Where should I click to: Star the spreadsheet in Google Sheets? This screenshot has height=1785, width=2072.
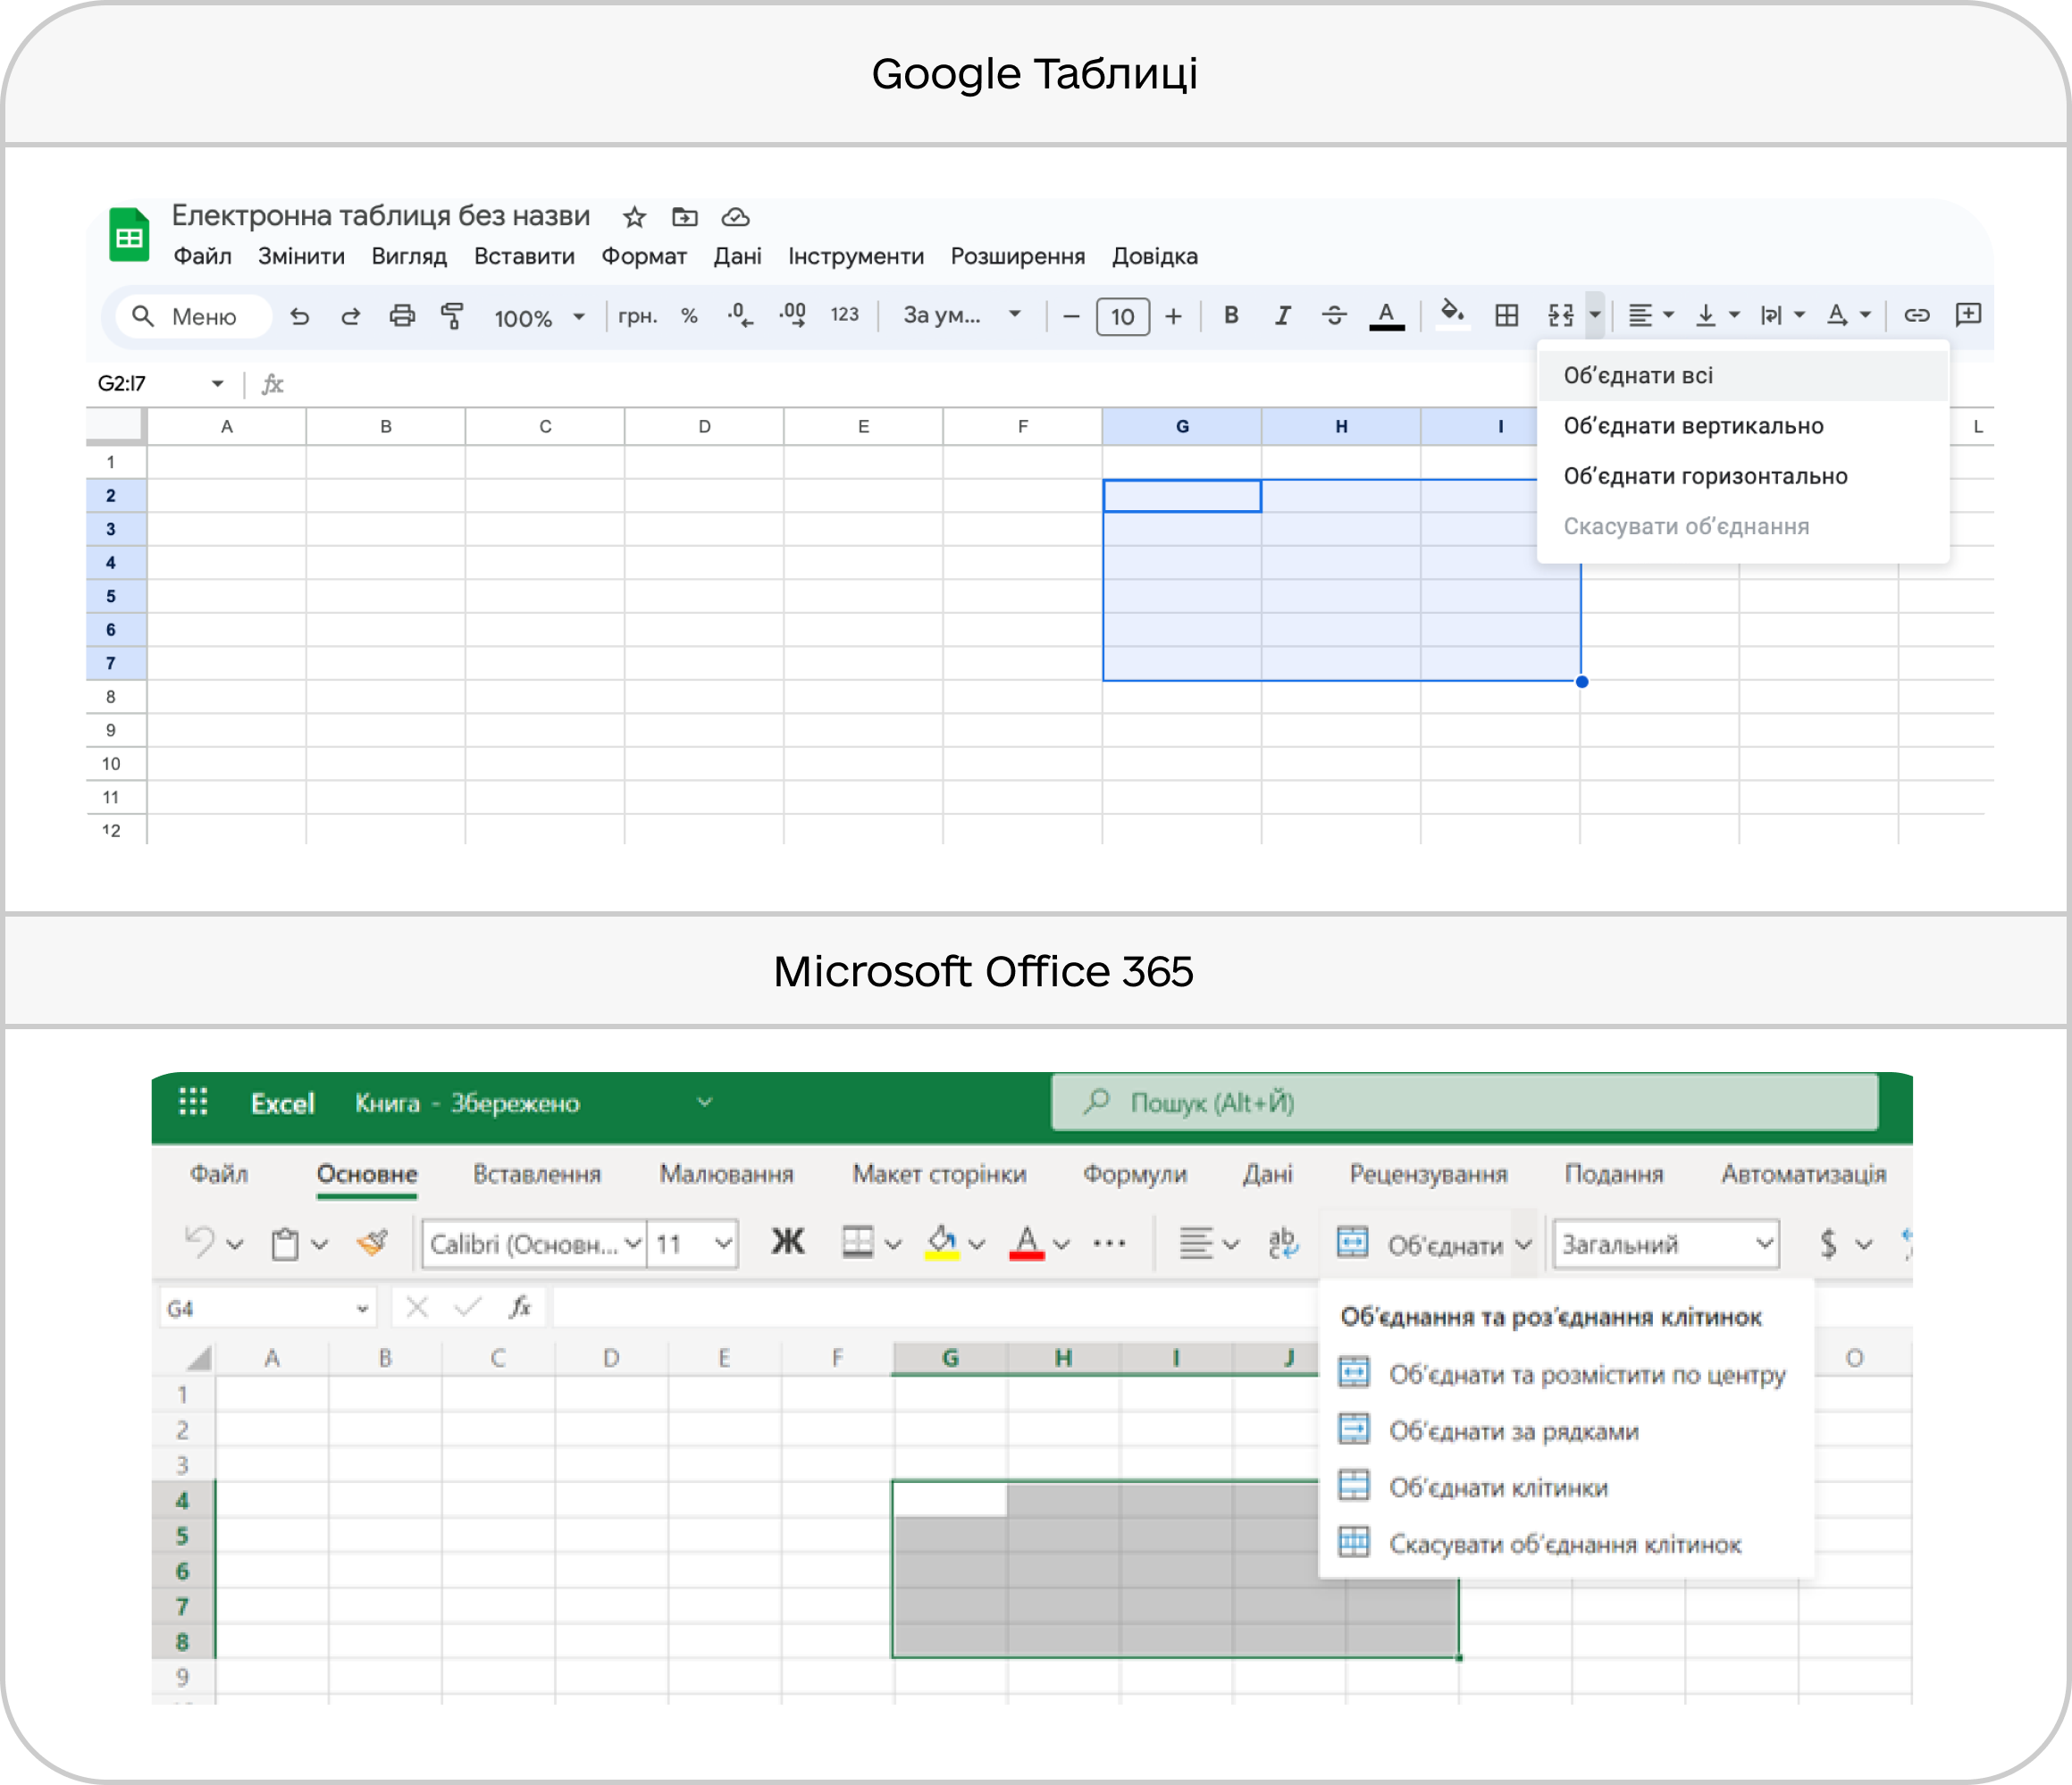point(634,217)
